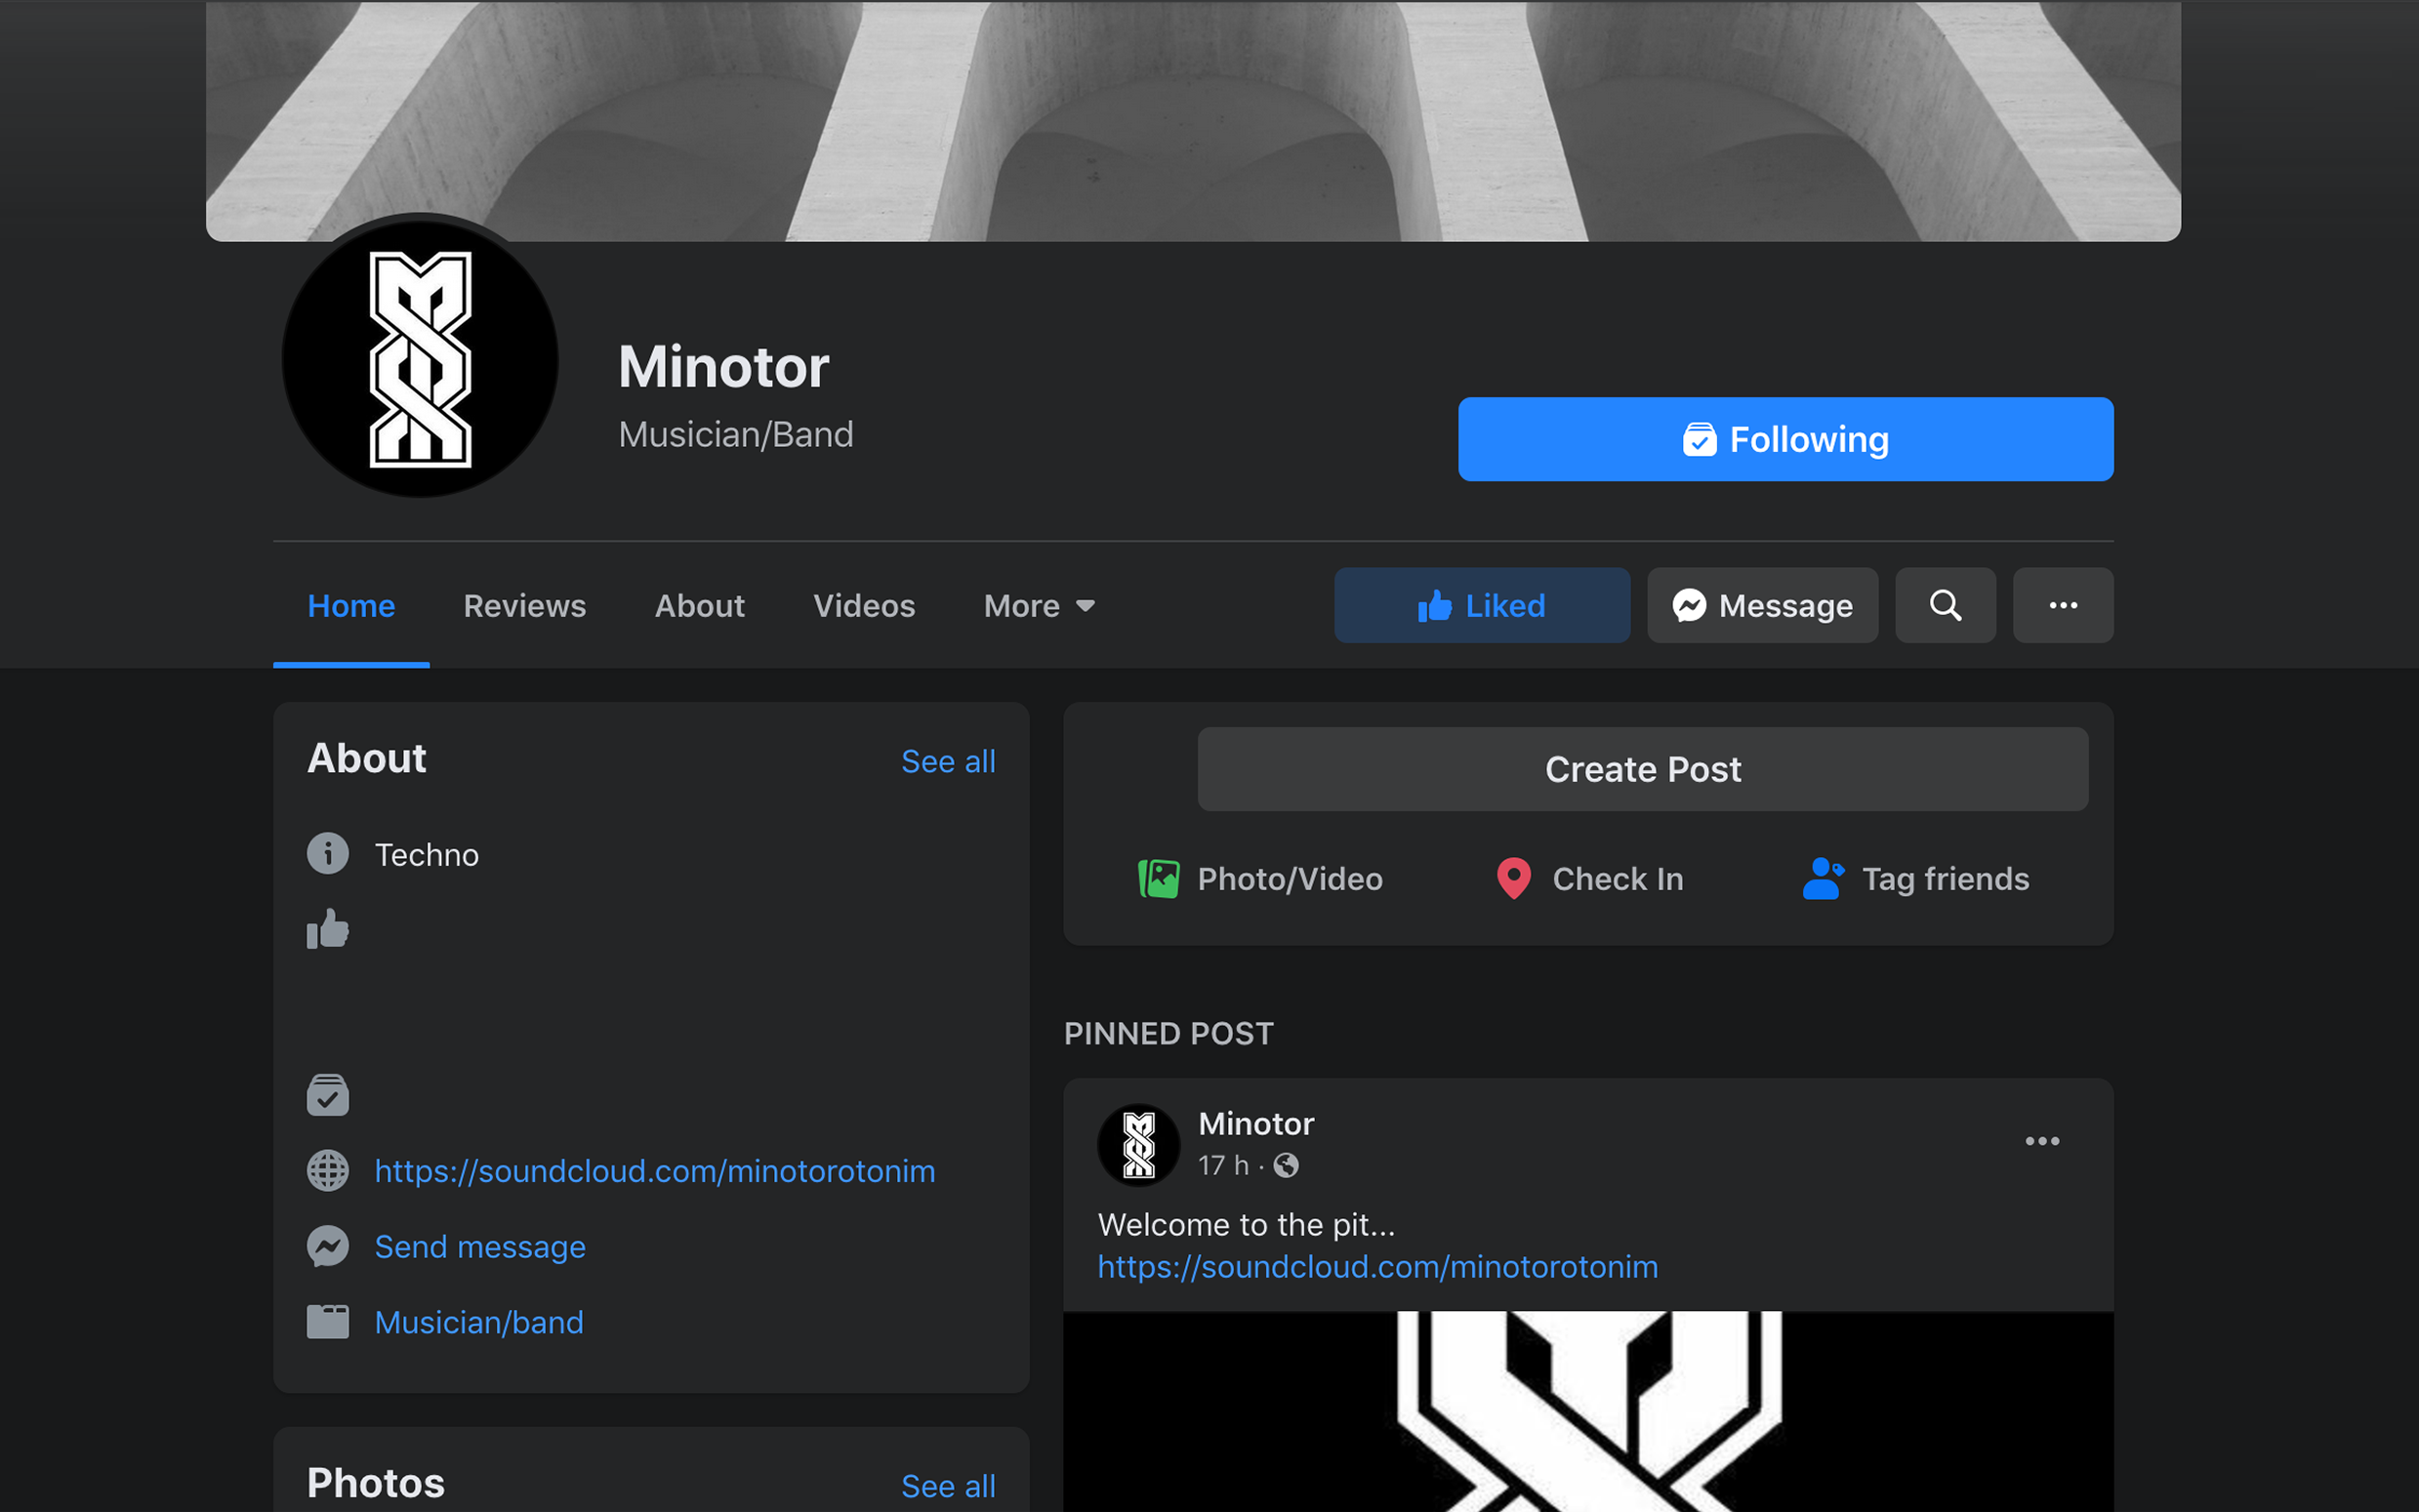Click the Photo/Video green image icon
The width and height of the screenshot is (2419, 1512).
pyautogui.click(x=1158, y=878)
